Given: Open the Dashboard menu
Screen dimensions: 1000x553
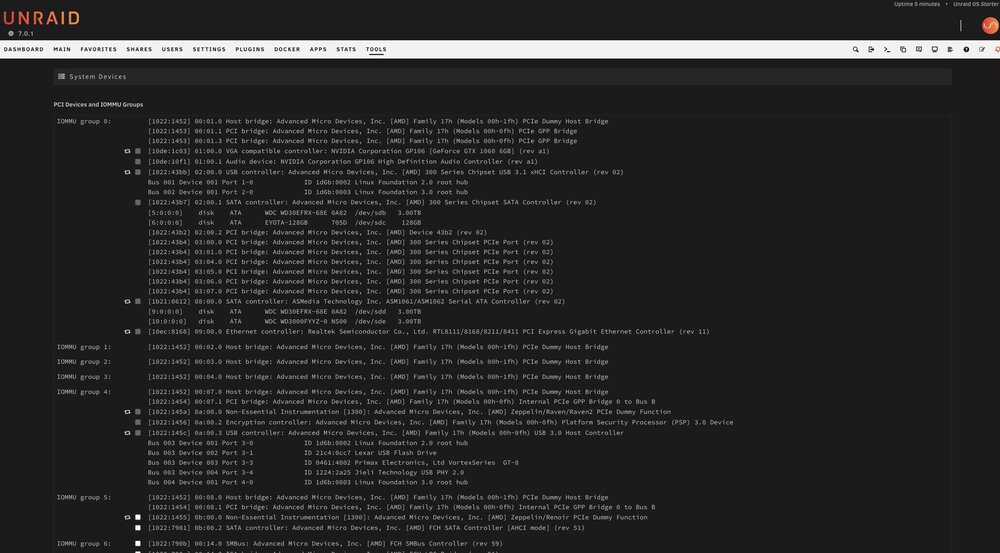Looking at the screenshot, I should pyautogui.click(x=24, y=49).
